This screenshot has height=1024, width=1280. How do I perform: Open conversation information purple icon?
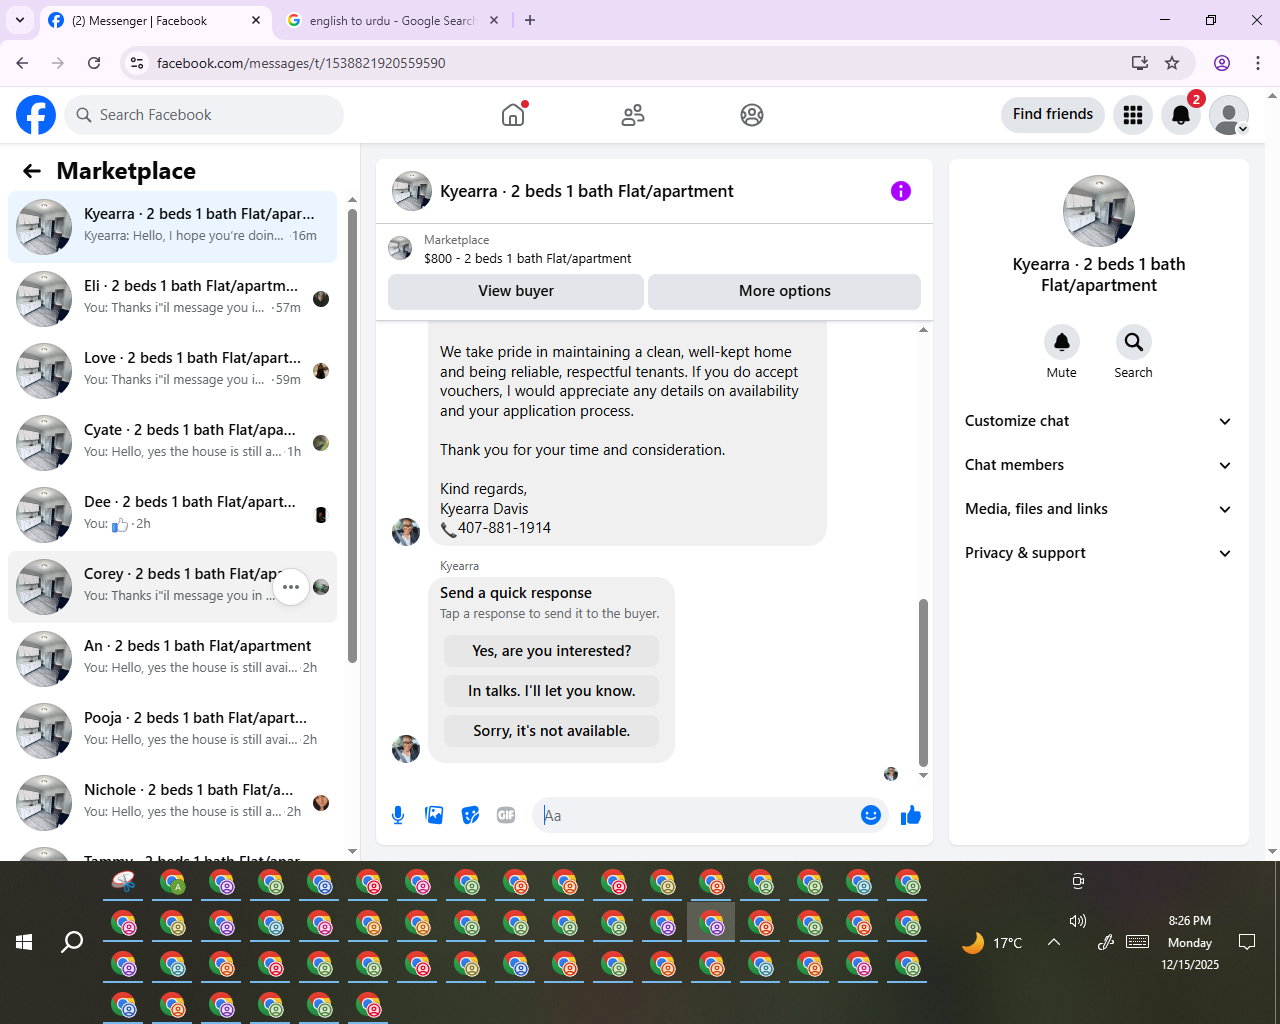click(x=901, y=191)
